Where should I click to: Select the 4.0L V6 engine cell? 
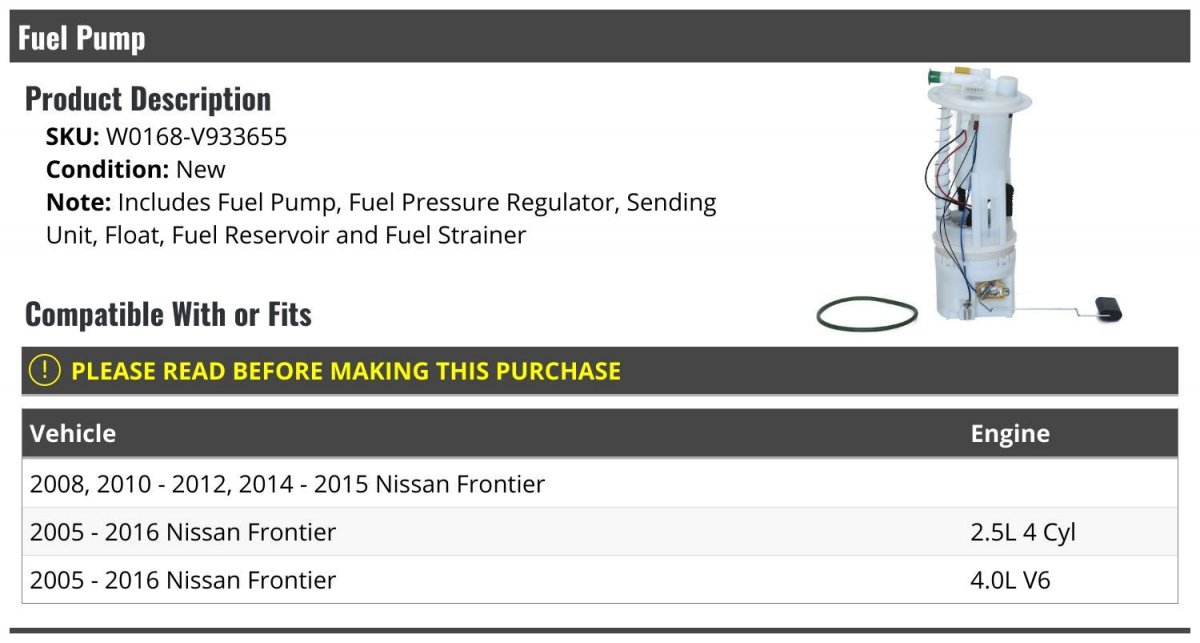[x=1010, y=580]
